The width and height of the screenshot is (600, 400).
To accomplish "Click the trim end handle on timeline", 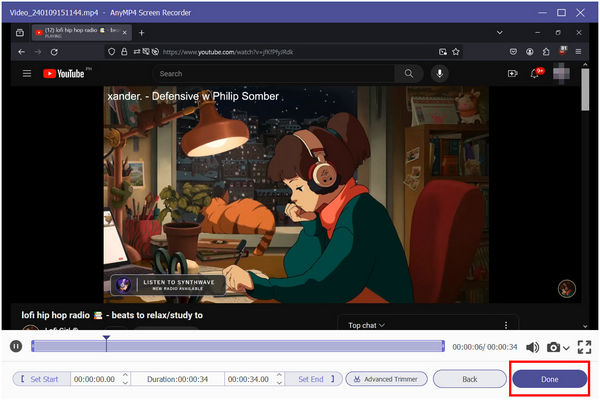I will (443, 346).
